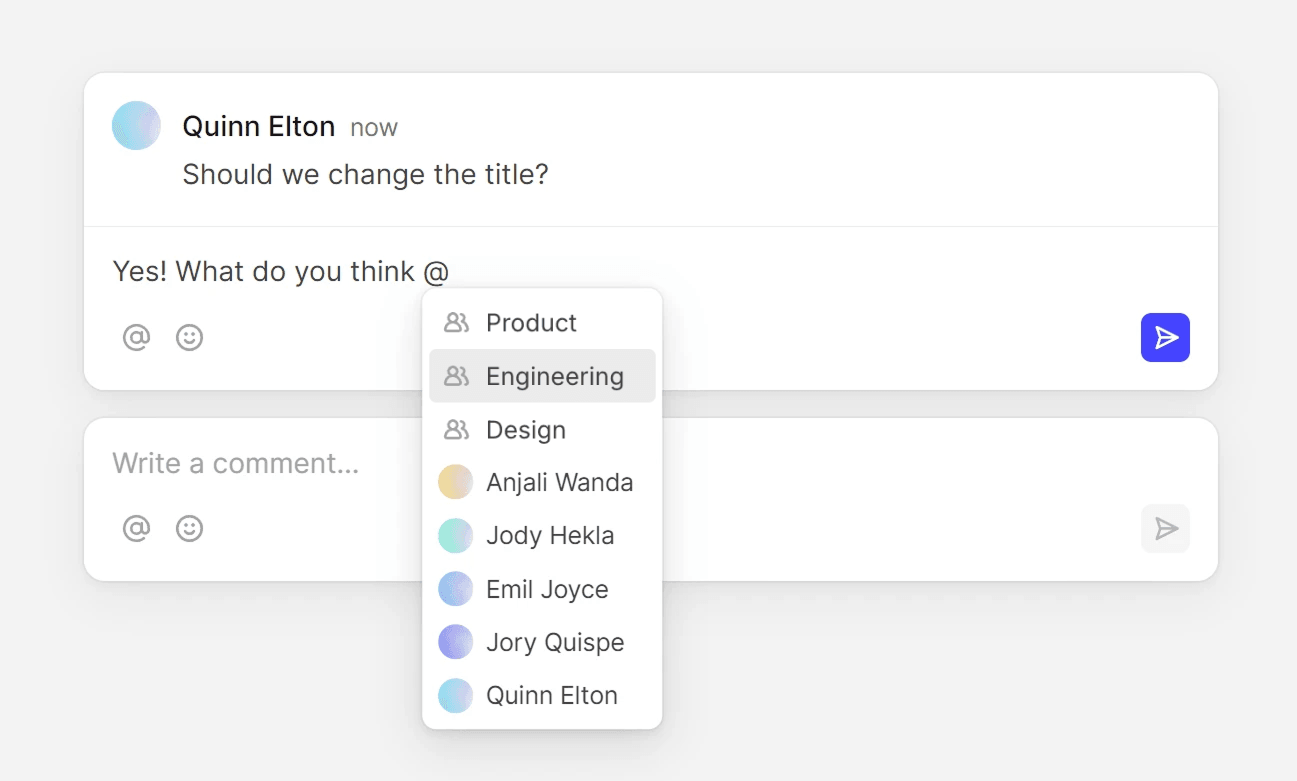Image resolution: width=1297 pixels, height=781 pixels.
Task: Select Product group from mention list
Action: pos(531,323)
